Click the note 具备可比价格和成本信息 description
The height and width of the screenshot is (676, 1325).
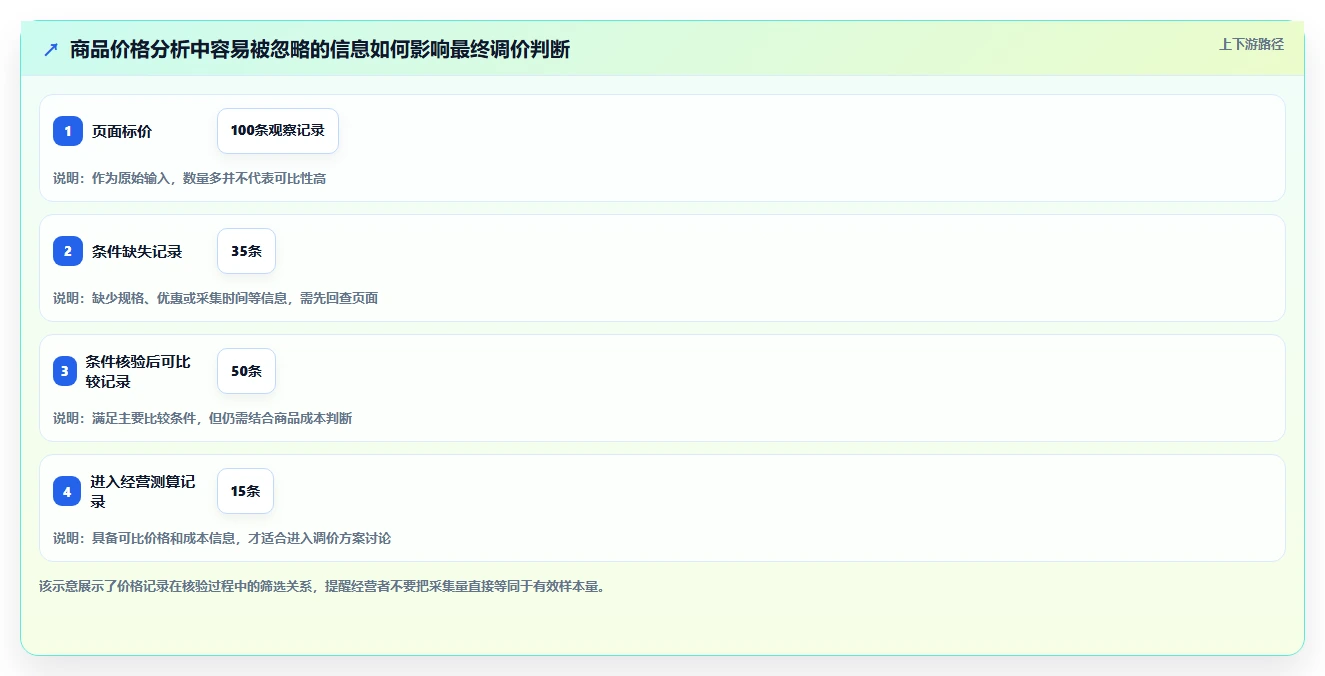click(222, 538)
